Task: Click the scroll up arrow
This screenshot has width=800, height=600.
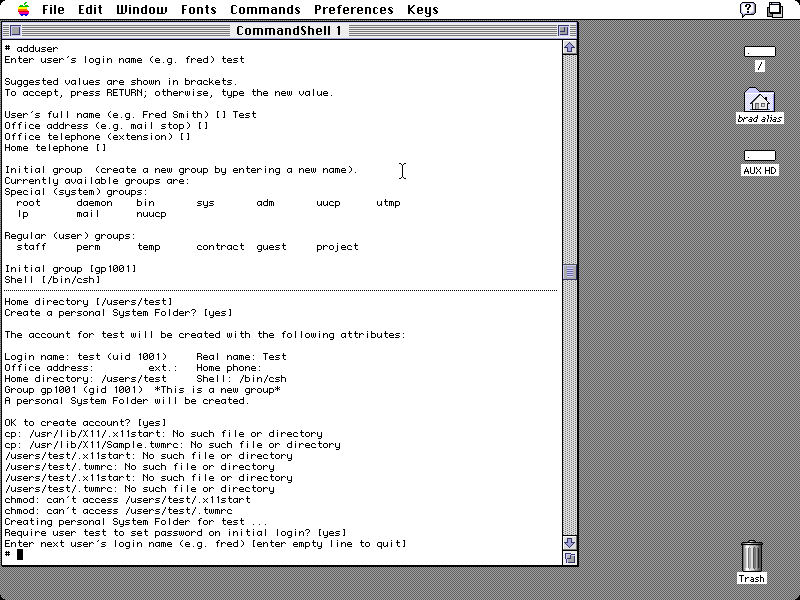Action: (569, 47)
